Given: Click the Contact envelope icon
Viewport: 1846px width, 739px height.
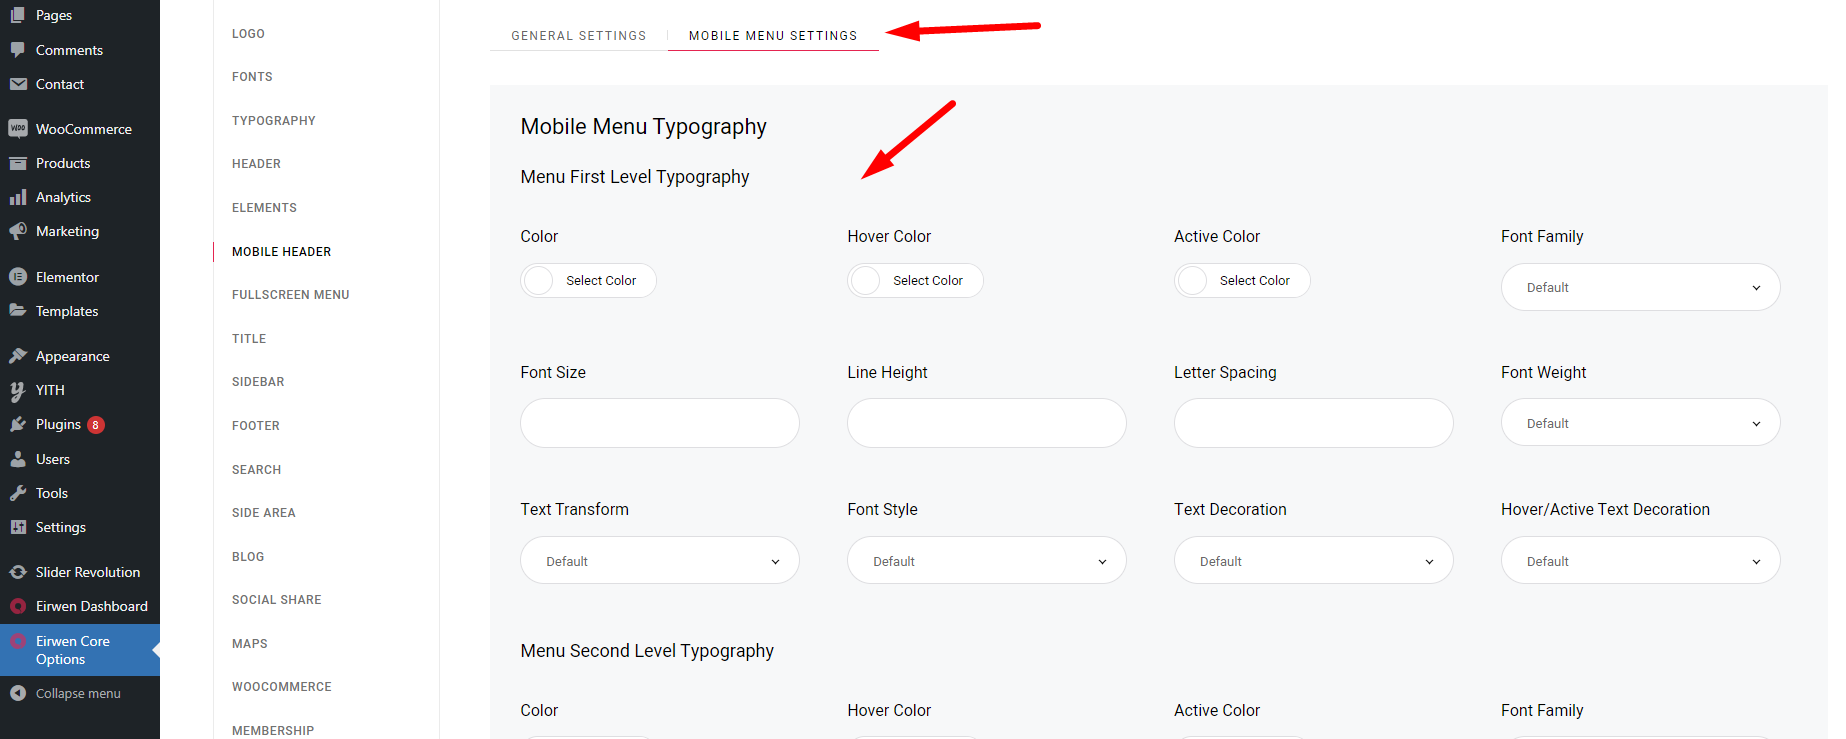Looking at the screenshot, I should click(18, 84).
